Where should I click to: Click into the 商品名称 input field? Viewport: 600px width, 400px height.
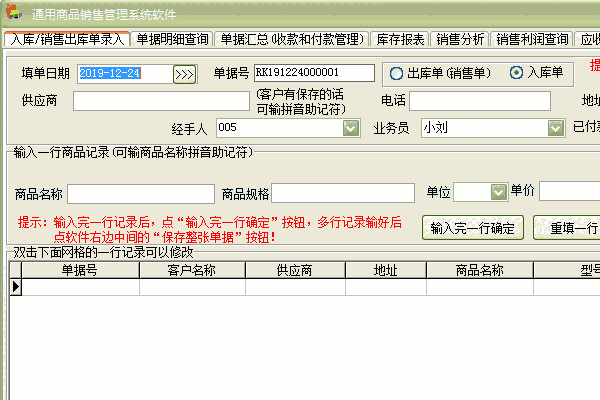tap(141, 194)
